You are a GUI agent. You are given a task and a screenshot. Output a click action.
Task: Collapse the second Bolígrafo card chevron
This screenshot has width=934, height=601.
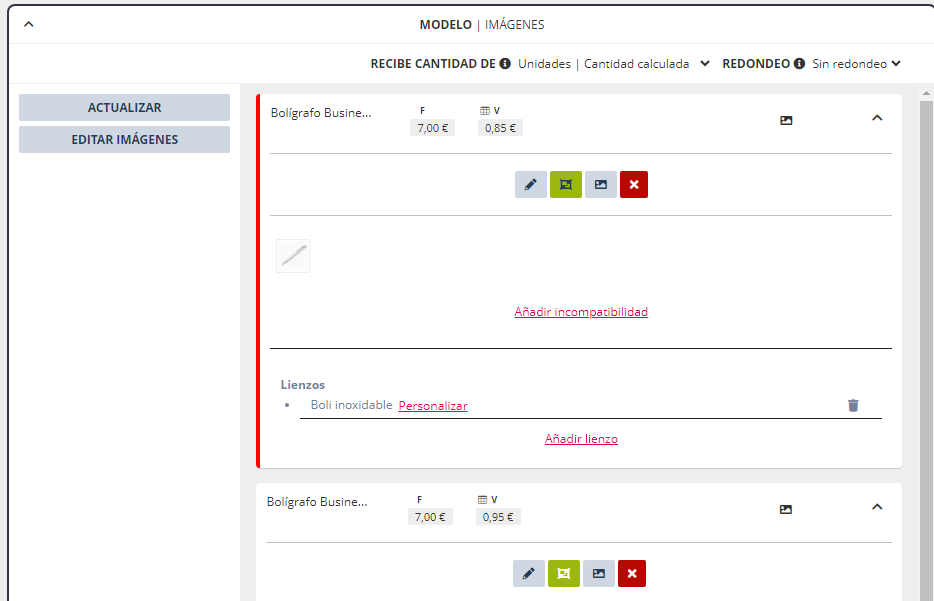coord(877,507)
